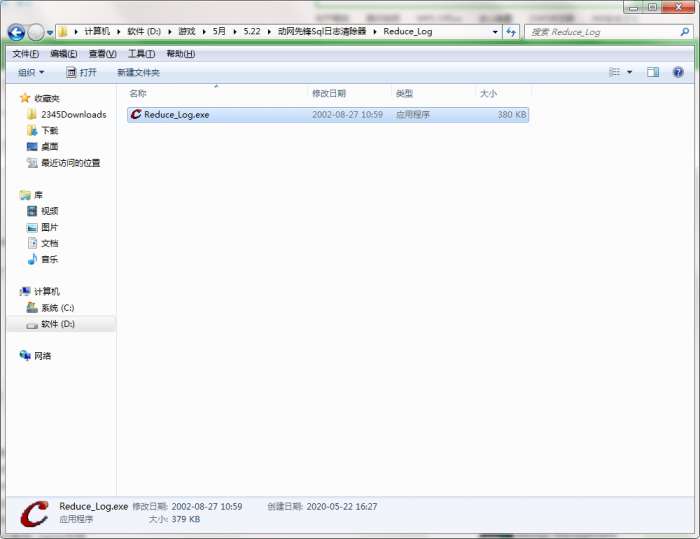The height and width of the screenshot is (539, 700).
Task: Expand the arrow after 5.22 in breadcrumb
Action: point(269,32)
